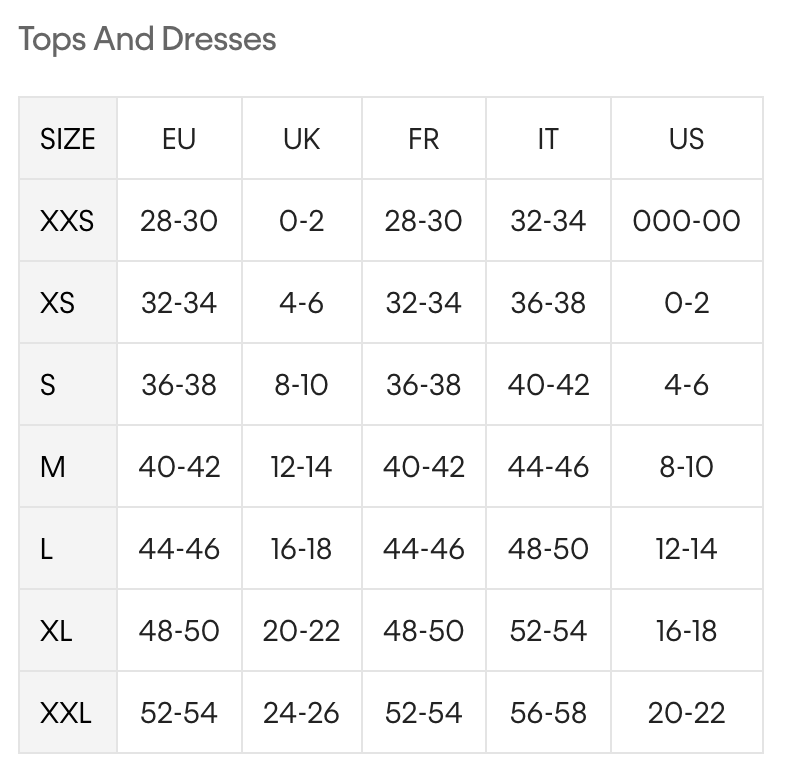This screenshot has height=772, width=790.
Task: Click the XL size row label
Action: pyautogui.click(x=57, y=631)
